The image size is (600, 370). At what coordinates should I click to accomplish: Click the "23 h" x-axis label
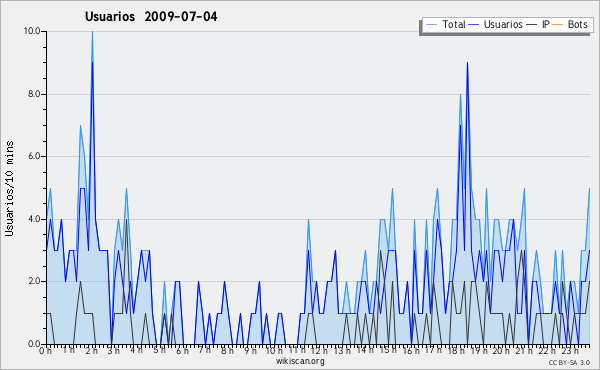(570, 350)
